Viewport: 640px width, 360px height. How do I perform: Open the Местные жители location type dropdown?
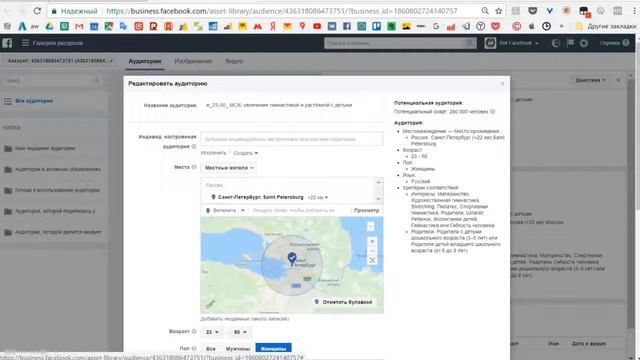tap(229, 168)
